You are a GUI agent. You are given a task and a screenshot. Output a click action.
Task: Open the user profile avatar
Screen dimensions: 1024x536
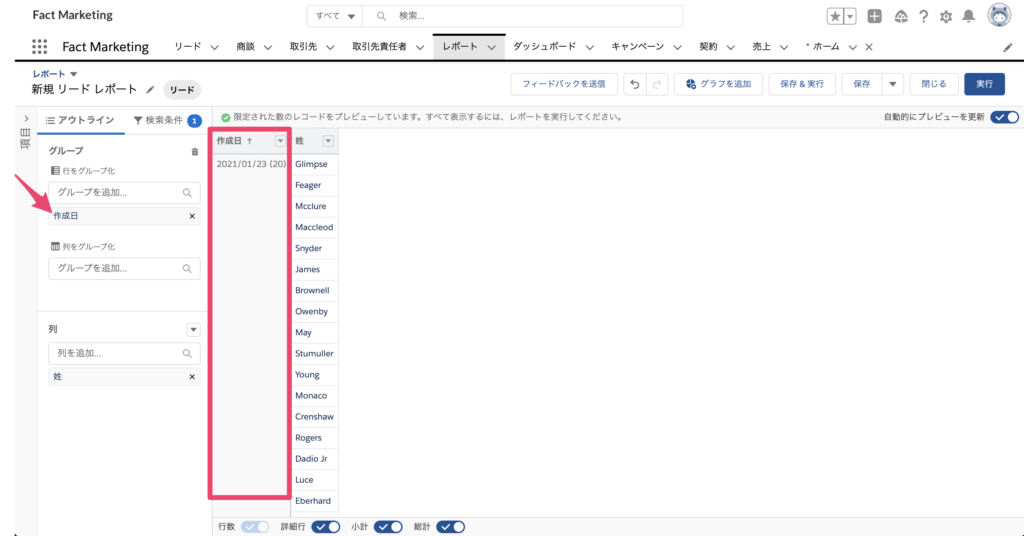coord(999,15)
